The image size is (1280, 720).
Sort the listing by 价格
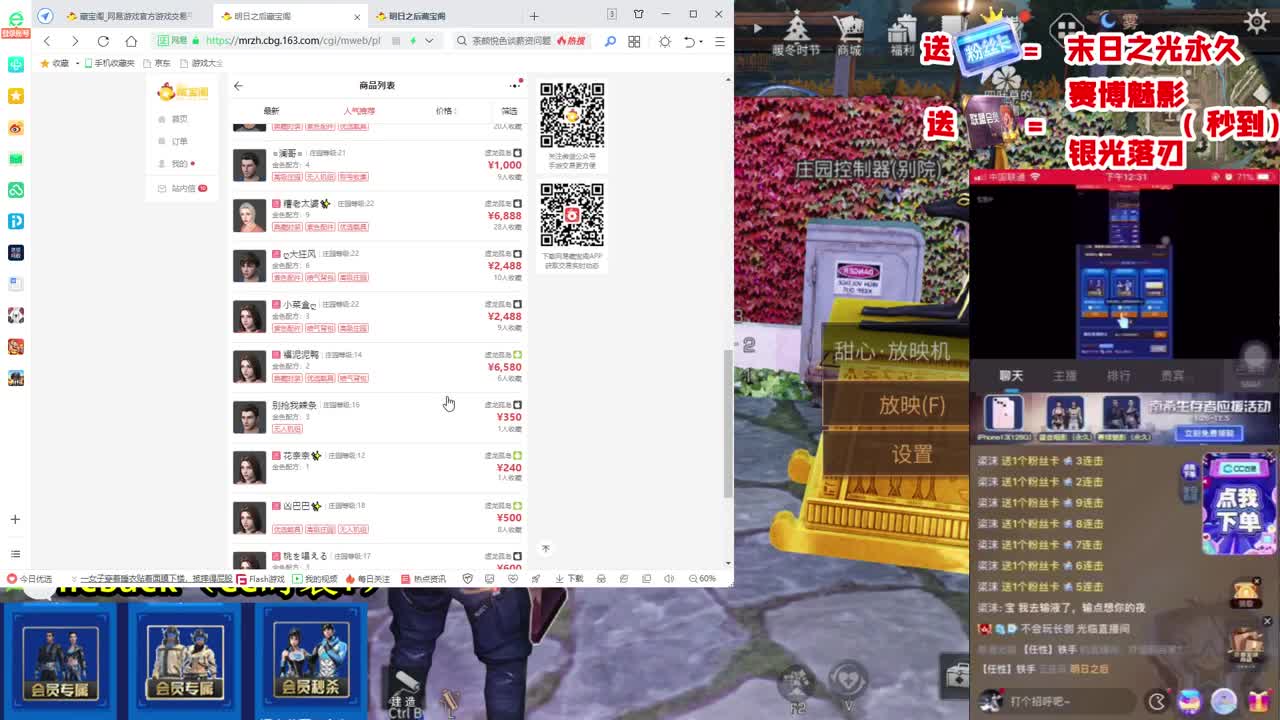[x=445, y=111]
